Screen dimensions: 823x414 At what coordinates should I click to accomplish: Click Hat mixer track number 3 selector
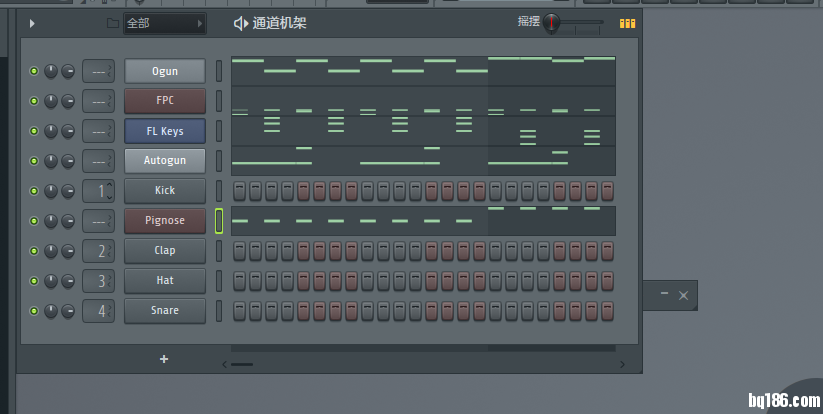tap(98, 281)
